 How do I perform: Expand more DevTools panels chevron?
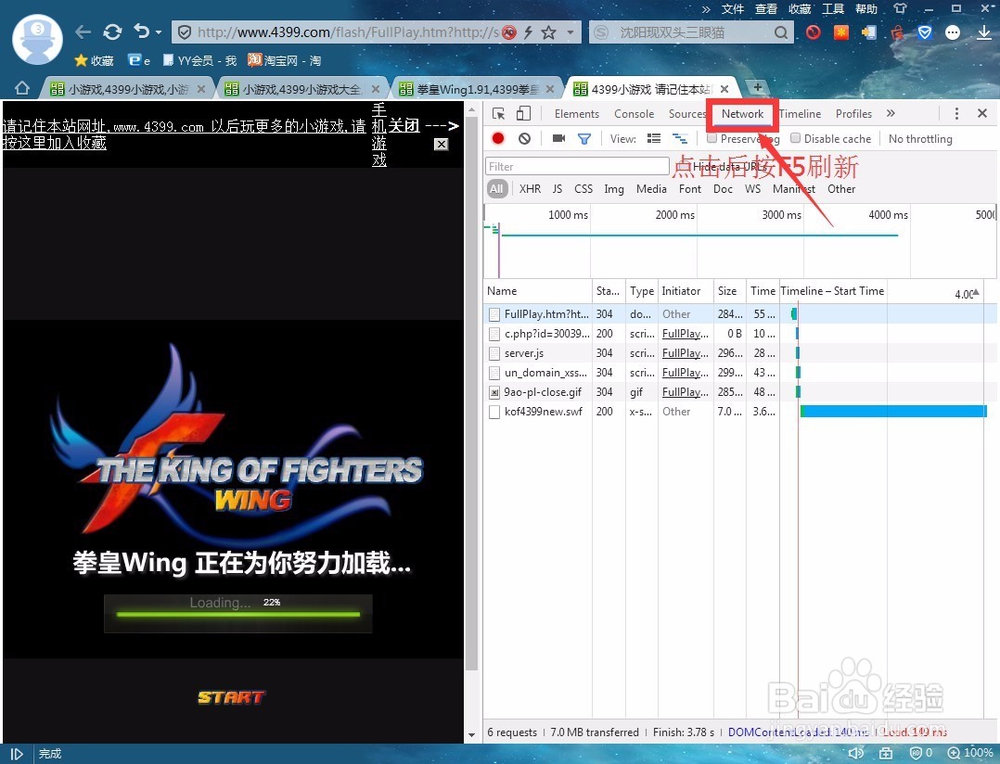(890, 114)
